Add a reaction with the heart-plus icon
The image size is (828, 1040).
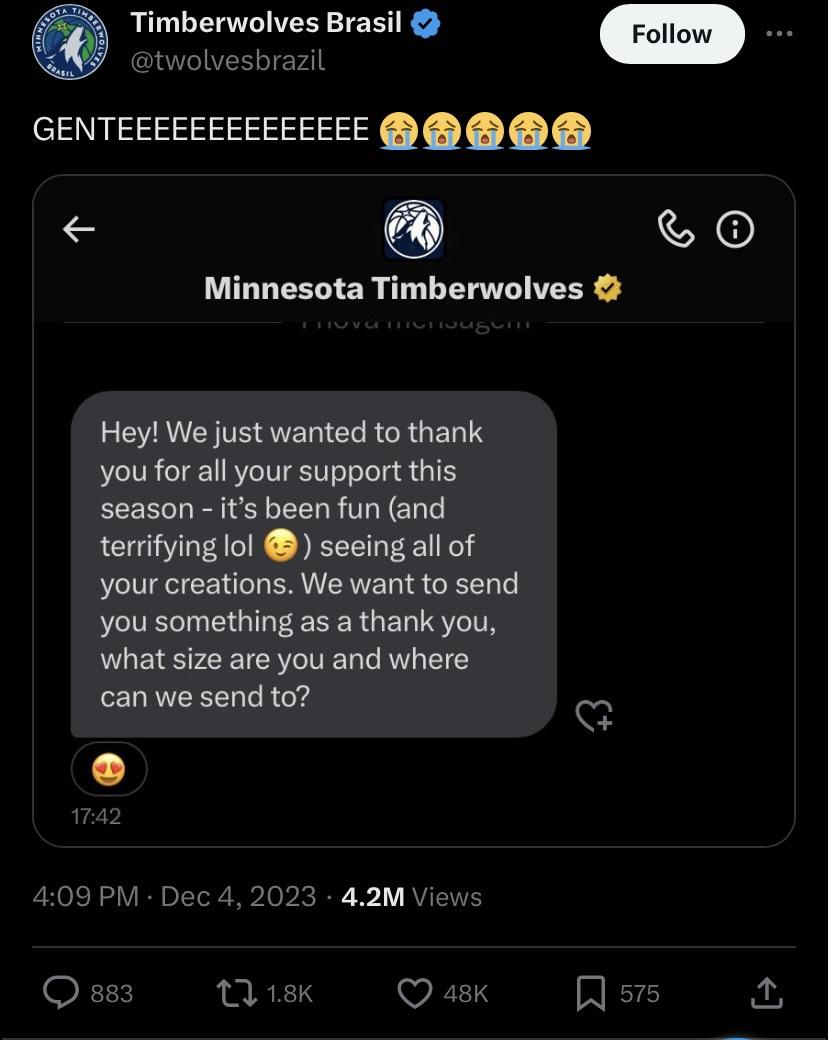(594, 715)
